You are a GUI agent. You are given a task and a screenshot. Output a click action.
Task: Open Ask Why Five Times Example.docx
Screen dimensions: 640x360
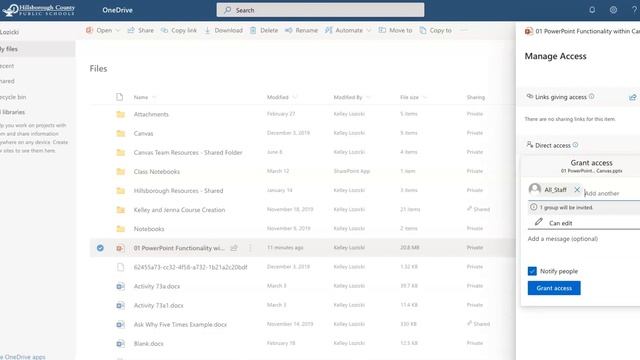180,324
